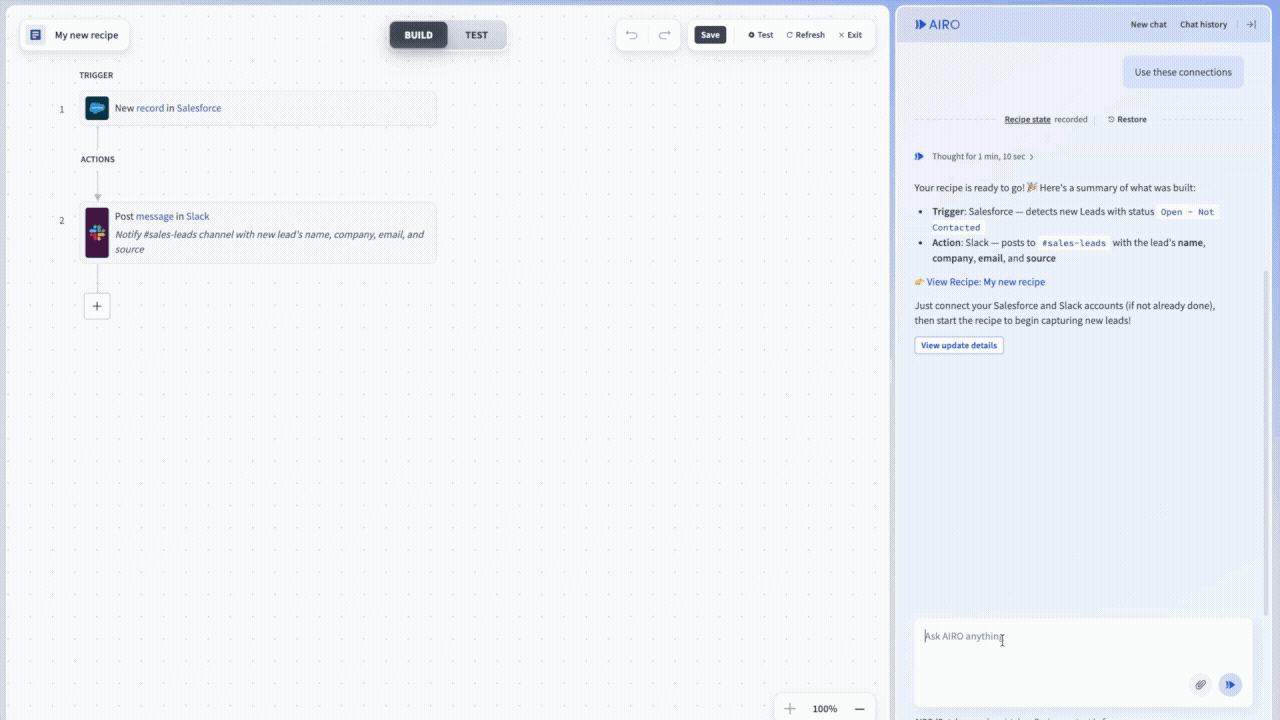Attach a file with paperclip icon
1280x720 pixels.
click(x=1200, y=684)
